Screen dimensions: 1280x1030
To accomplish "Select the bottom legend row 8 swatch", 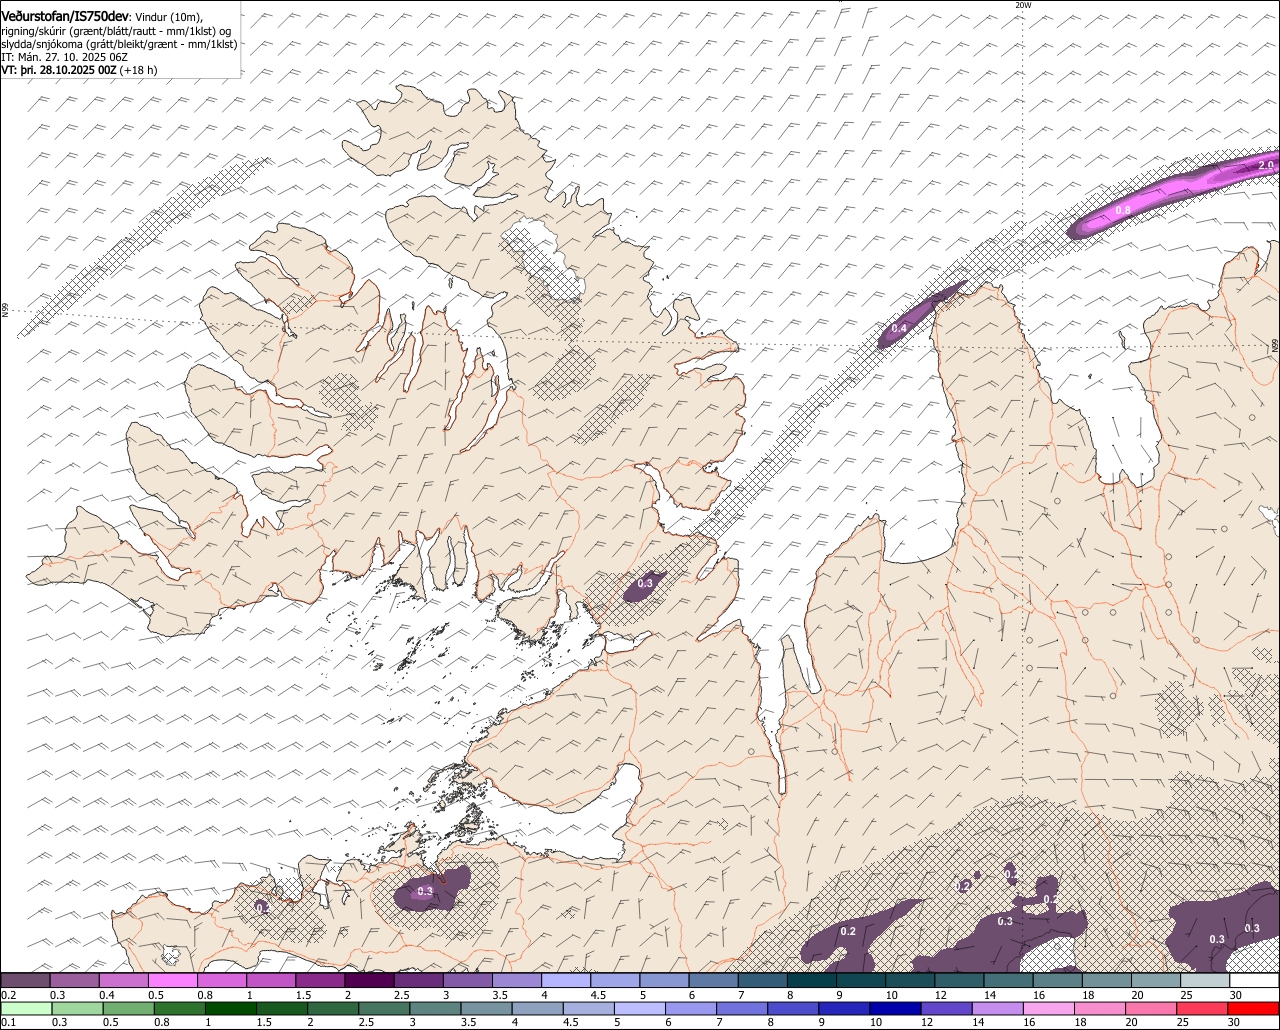I will [x=794, y=1009].
